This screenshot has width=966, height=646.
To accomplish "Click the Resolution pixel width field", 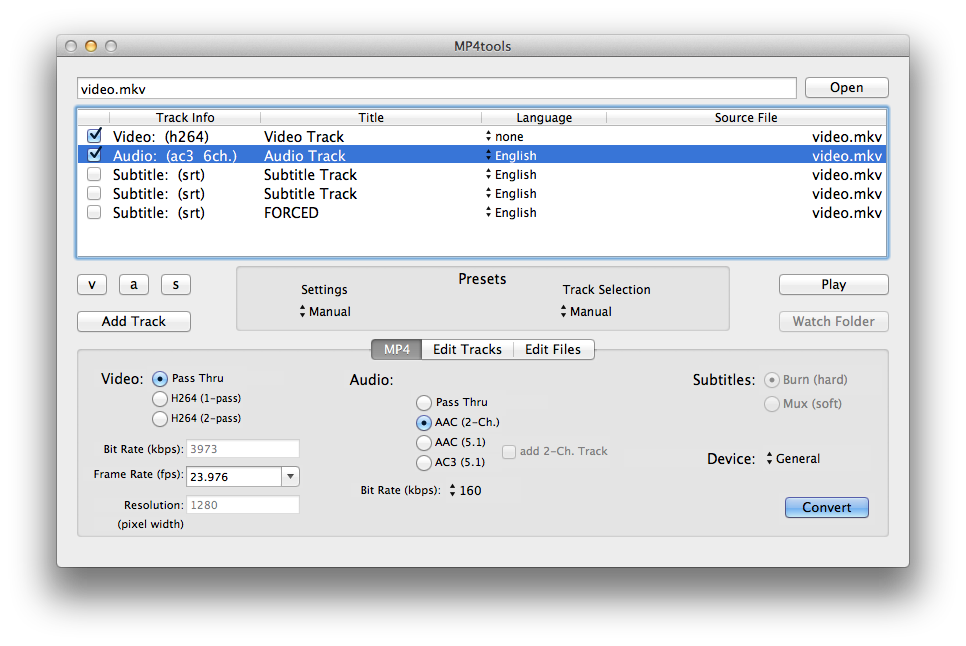I will pyautogui.click(x=243, y=505).
